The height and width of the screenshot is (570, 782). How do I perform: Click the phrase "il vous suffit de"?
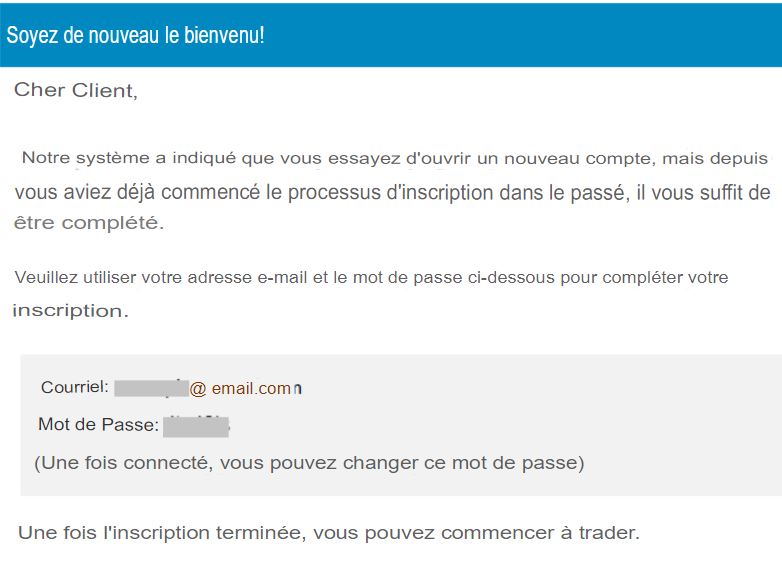pos(704,192)
